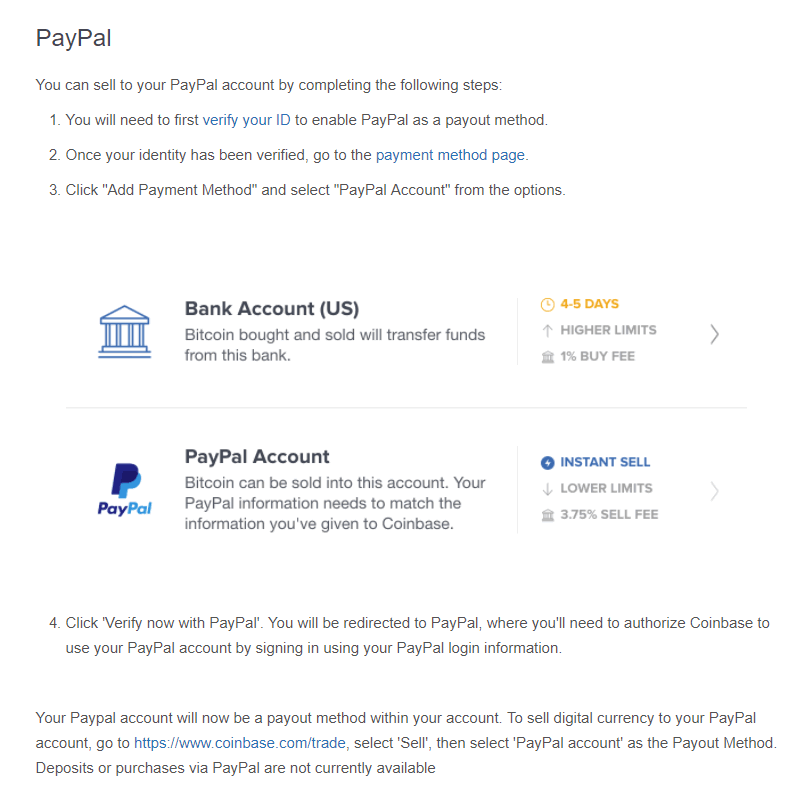Select the PayPal Account option title
Screen dimensions: 812x799
(x=257, y=457)
